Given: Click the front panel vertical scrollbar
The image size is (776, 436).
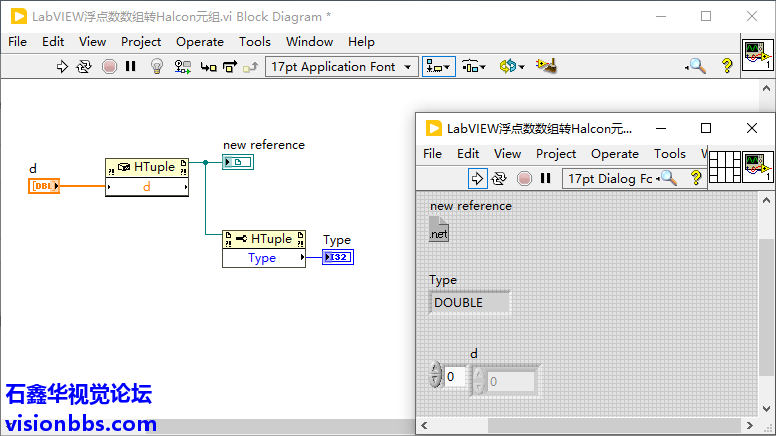Looking at the screenshot, I should point(766,300).
